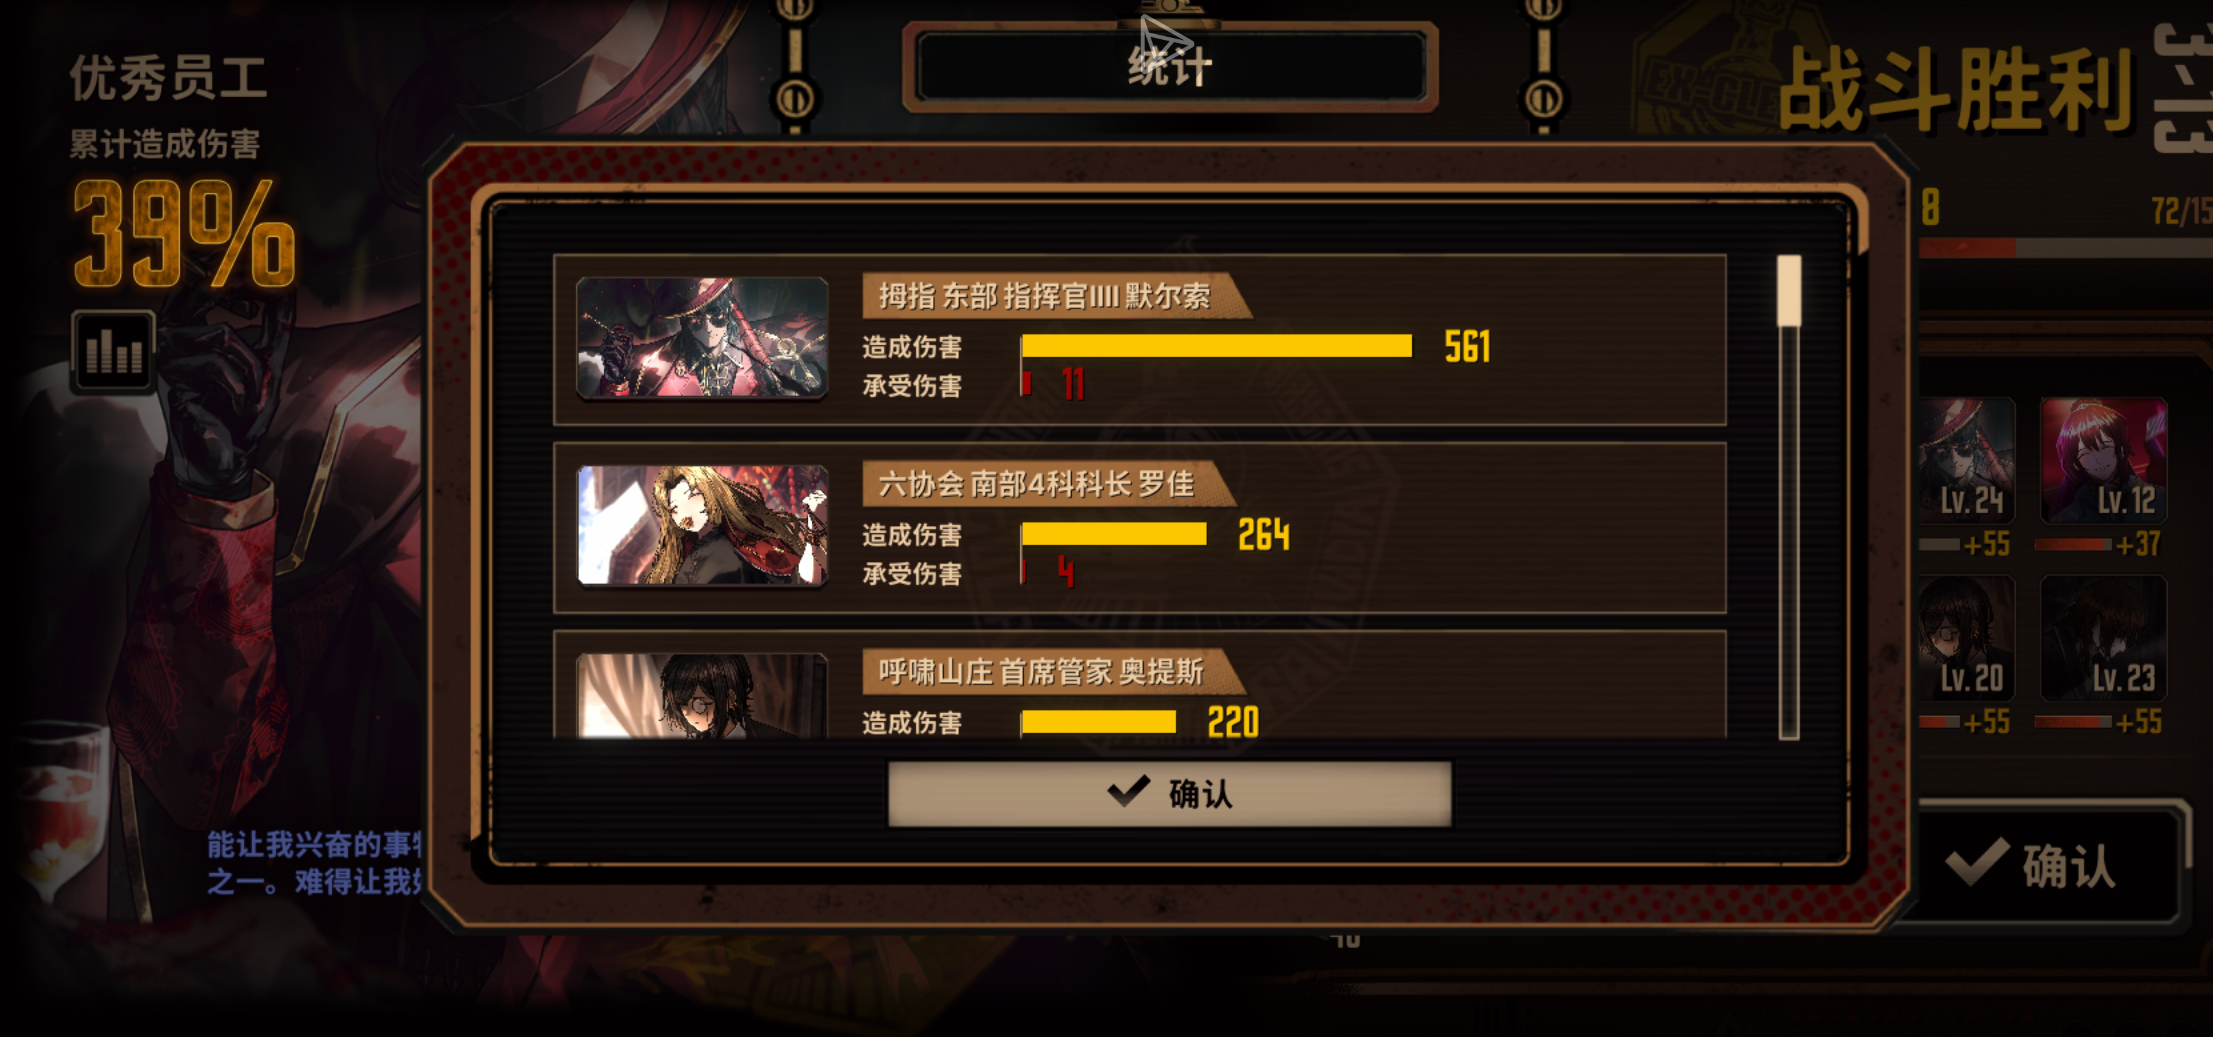Select the 六协会 南部4科科长 罗佳 name label

point(1037,484)
